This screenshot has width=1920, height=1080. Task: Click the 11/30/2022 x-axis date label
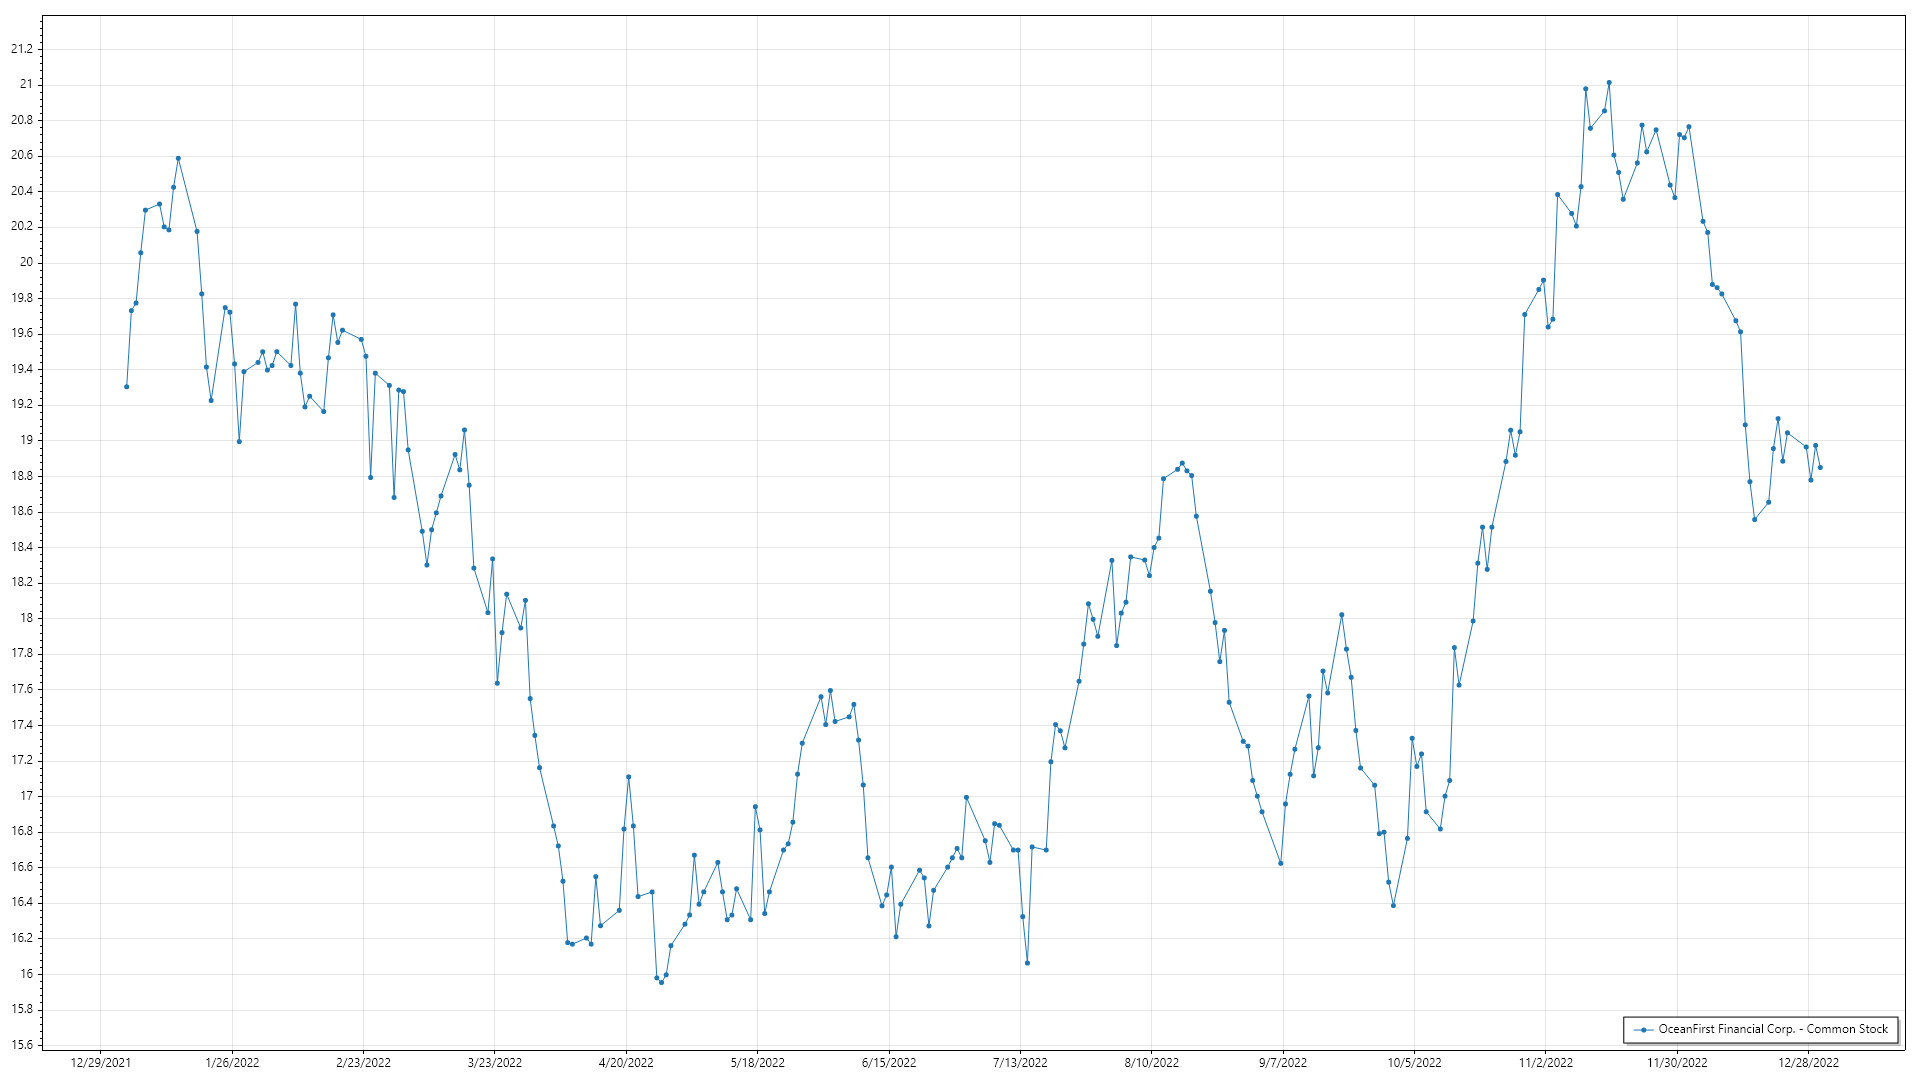tap(1677, 1063)
